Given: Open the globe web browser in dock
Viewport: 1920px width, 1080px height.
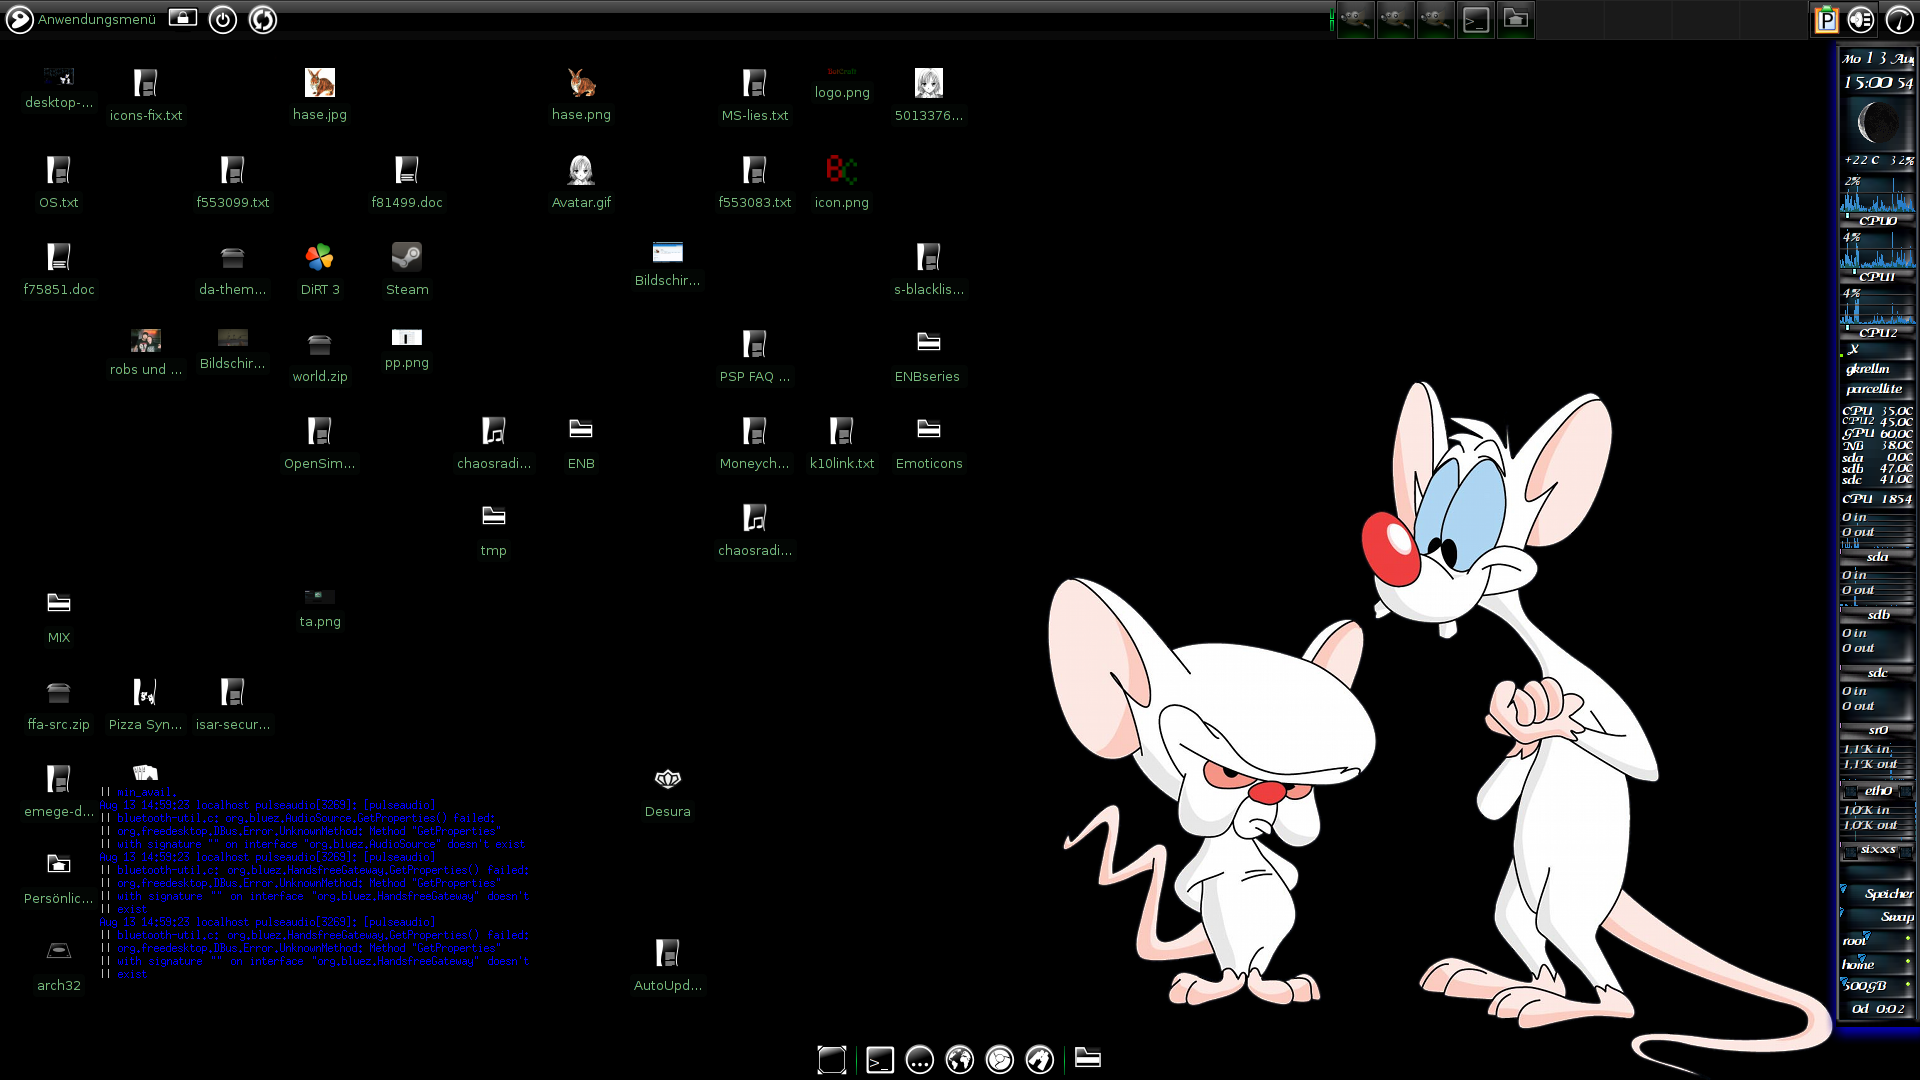Looking at the screenshot, I should [x=960, y=1060].
